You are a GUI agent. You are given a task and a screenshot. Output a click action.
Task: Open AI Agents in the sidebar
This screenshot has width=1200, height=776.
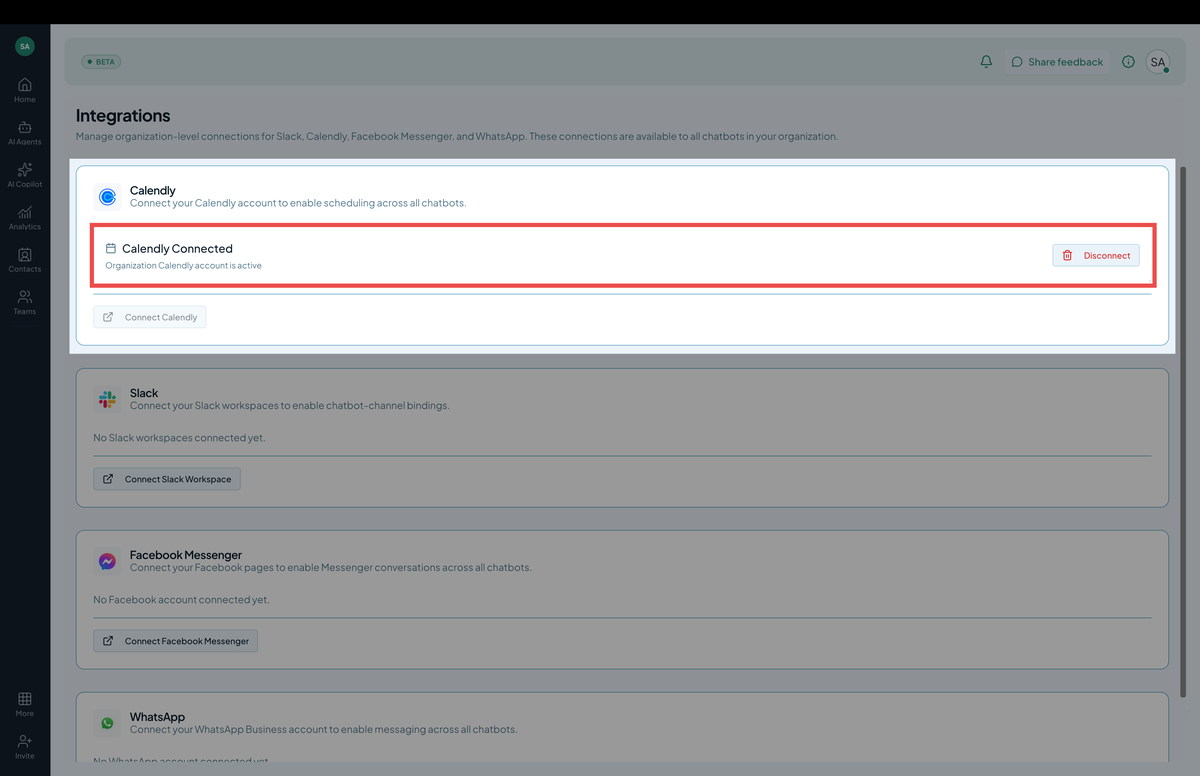tap(25, 133)
